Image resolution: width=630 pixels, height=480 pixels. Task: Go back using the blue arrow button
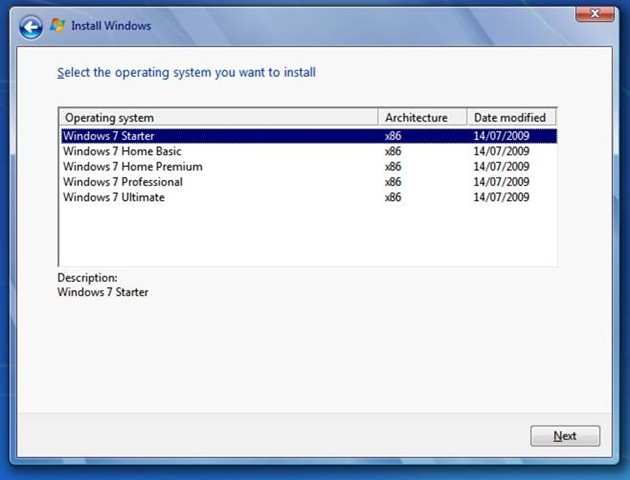pyautogui.click(x=31, y=27)
